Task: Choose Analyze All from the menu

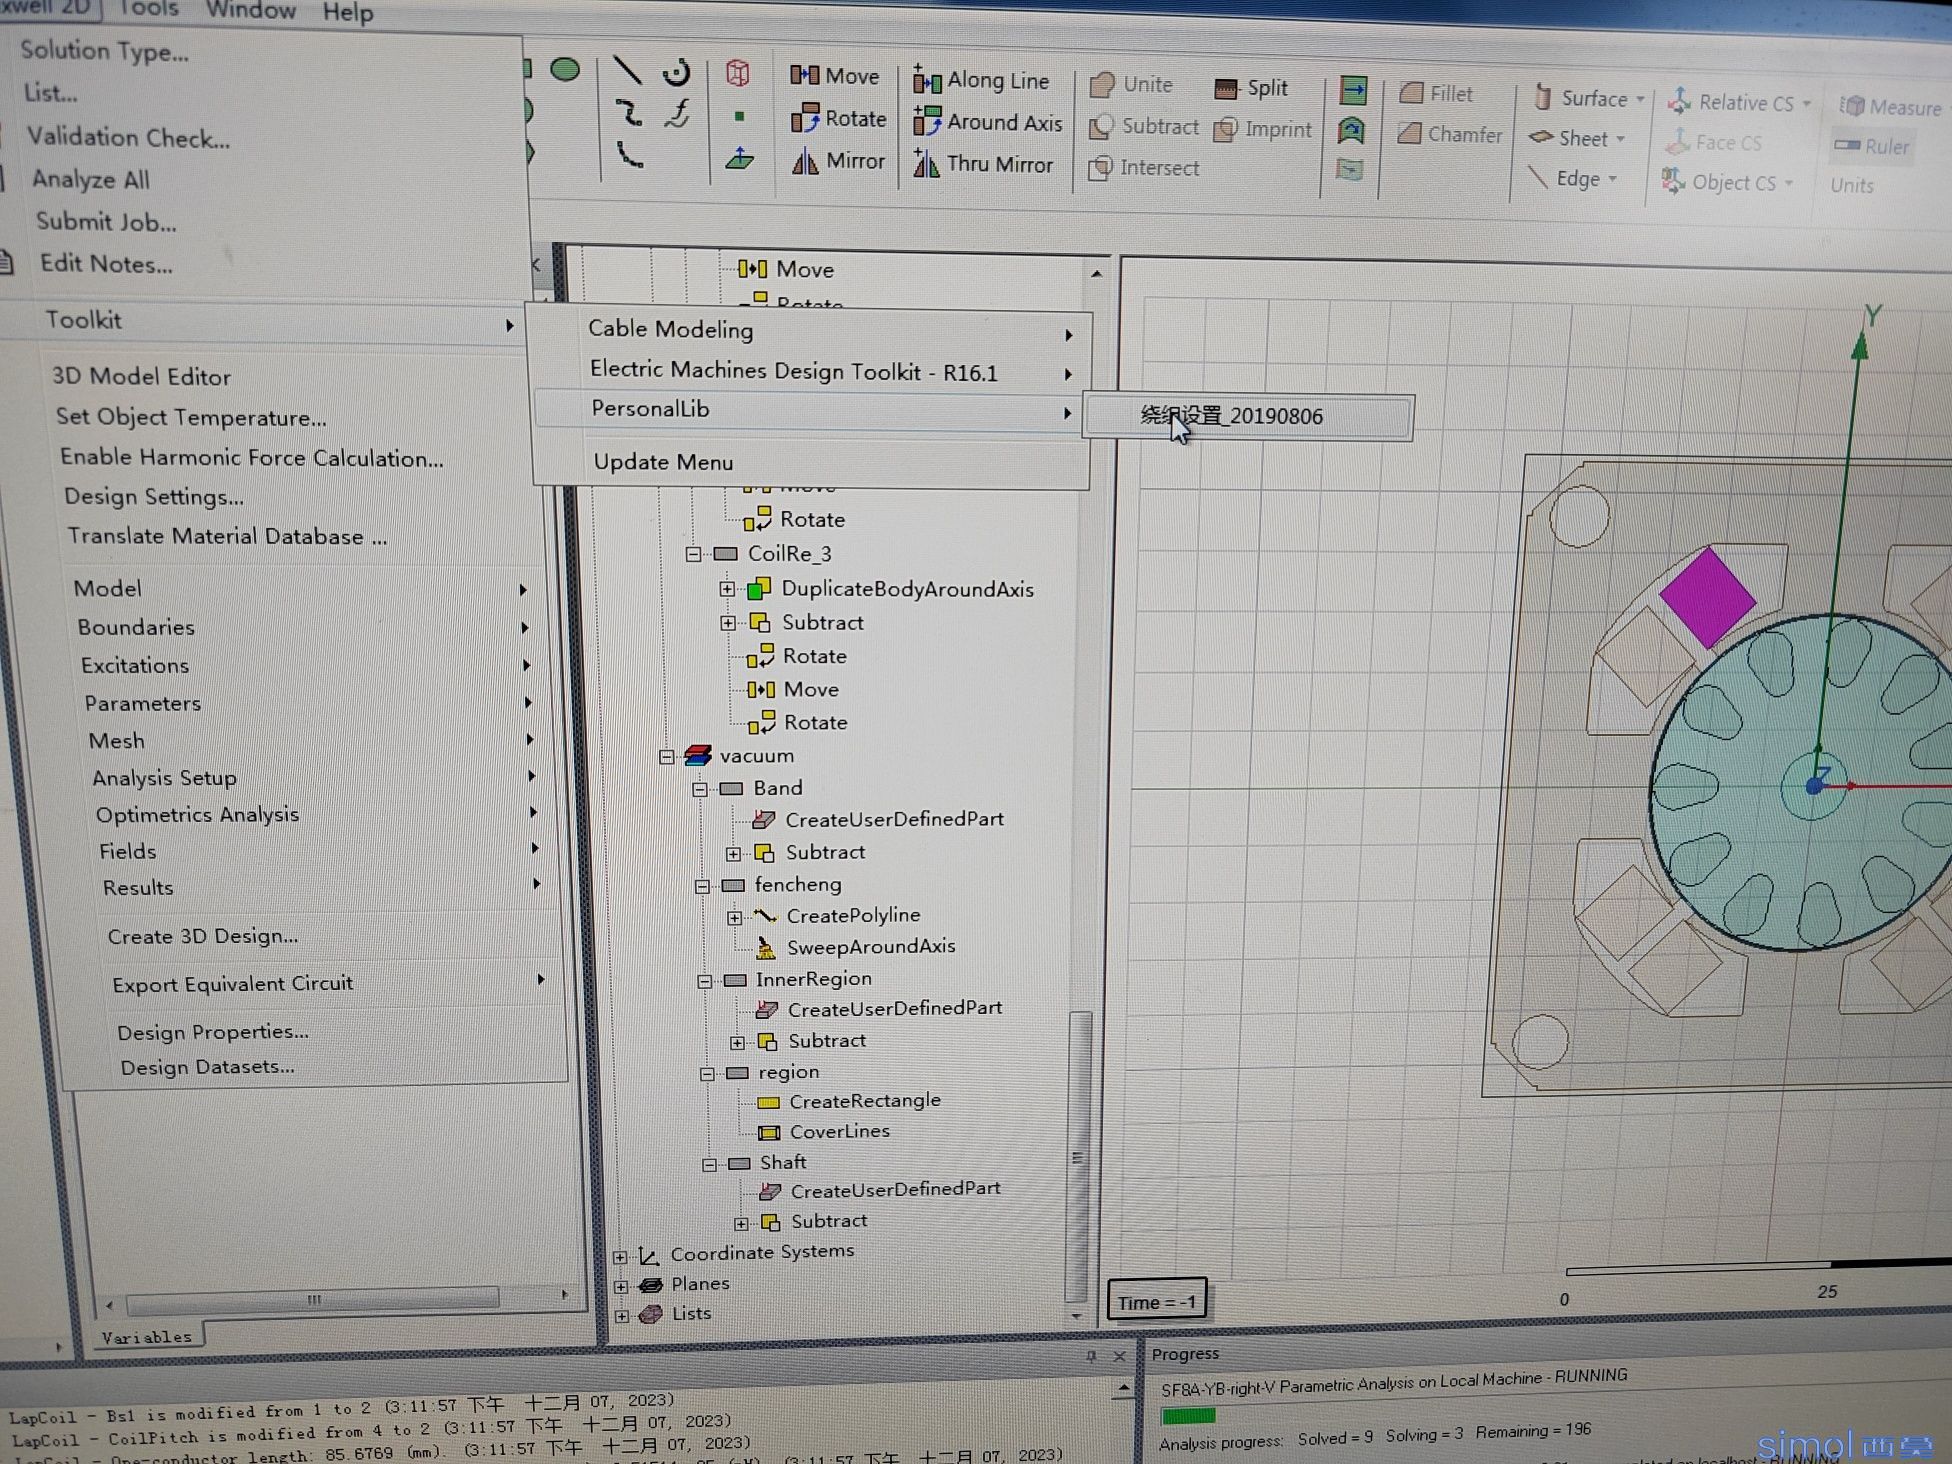Action: [x=91, y=179]
